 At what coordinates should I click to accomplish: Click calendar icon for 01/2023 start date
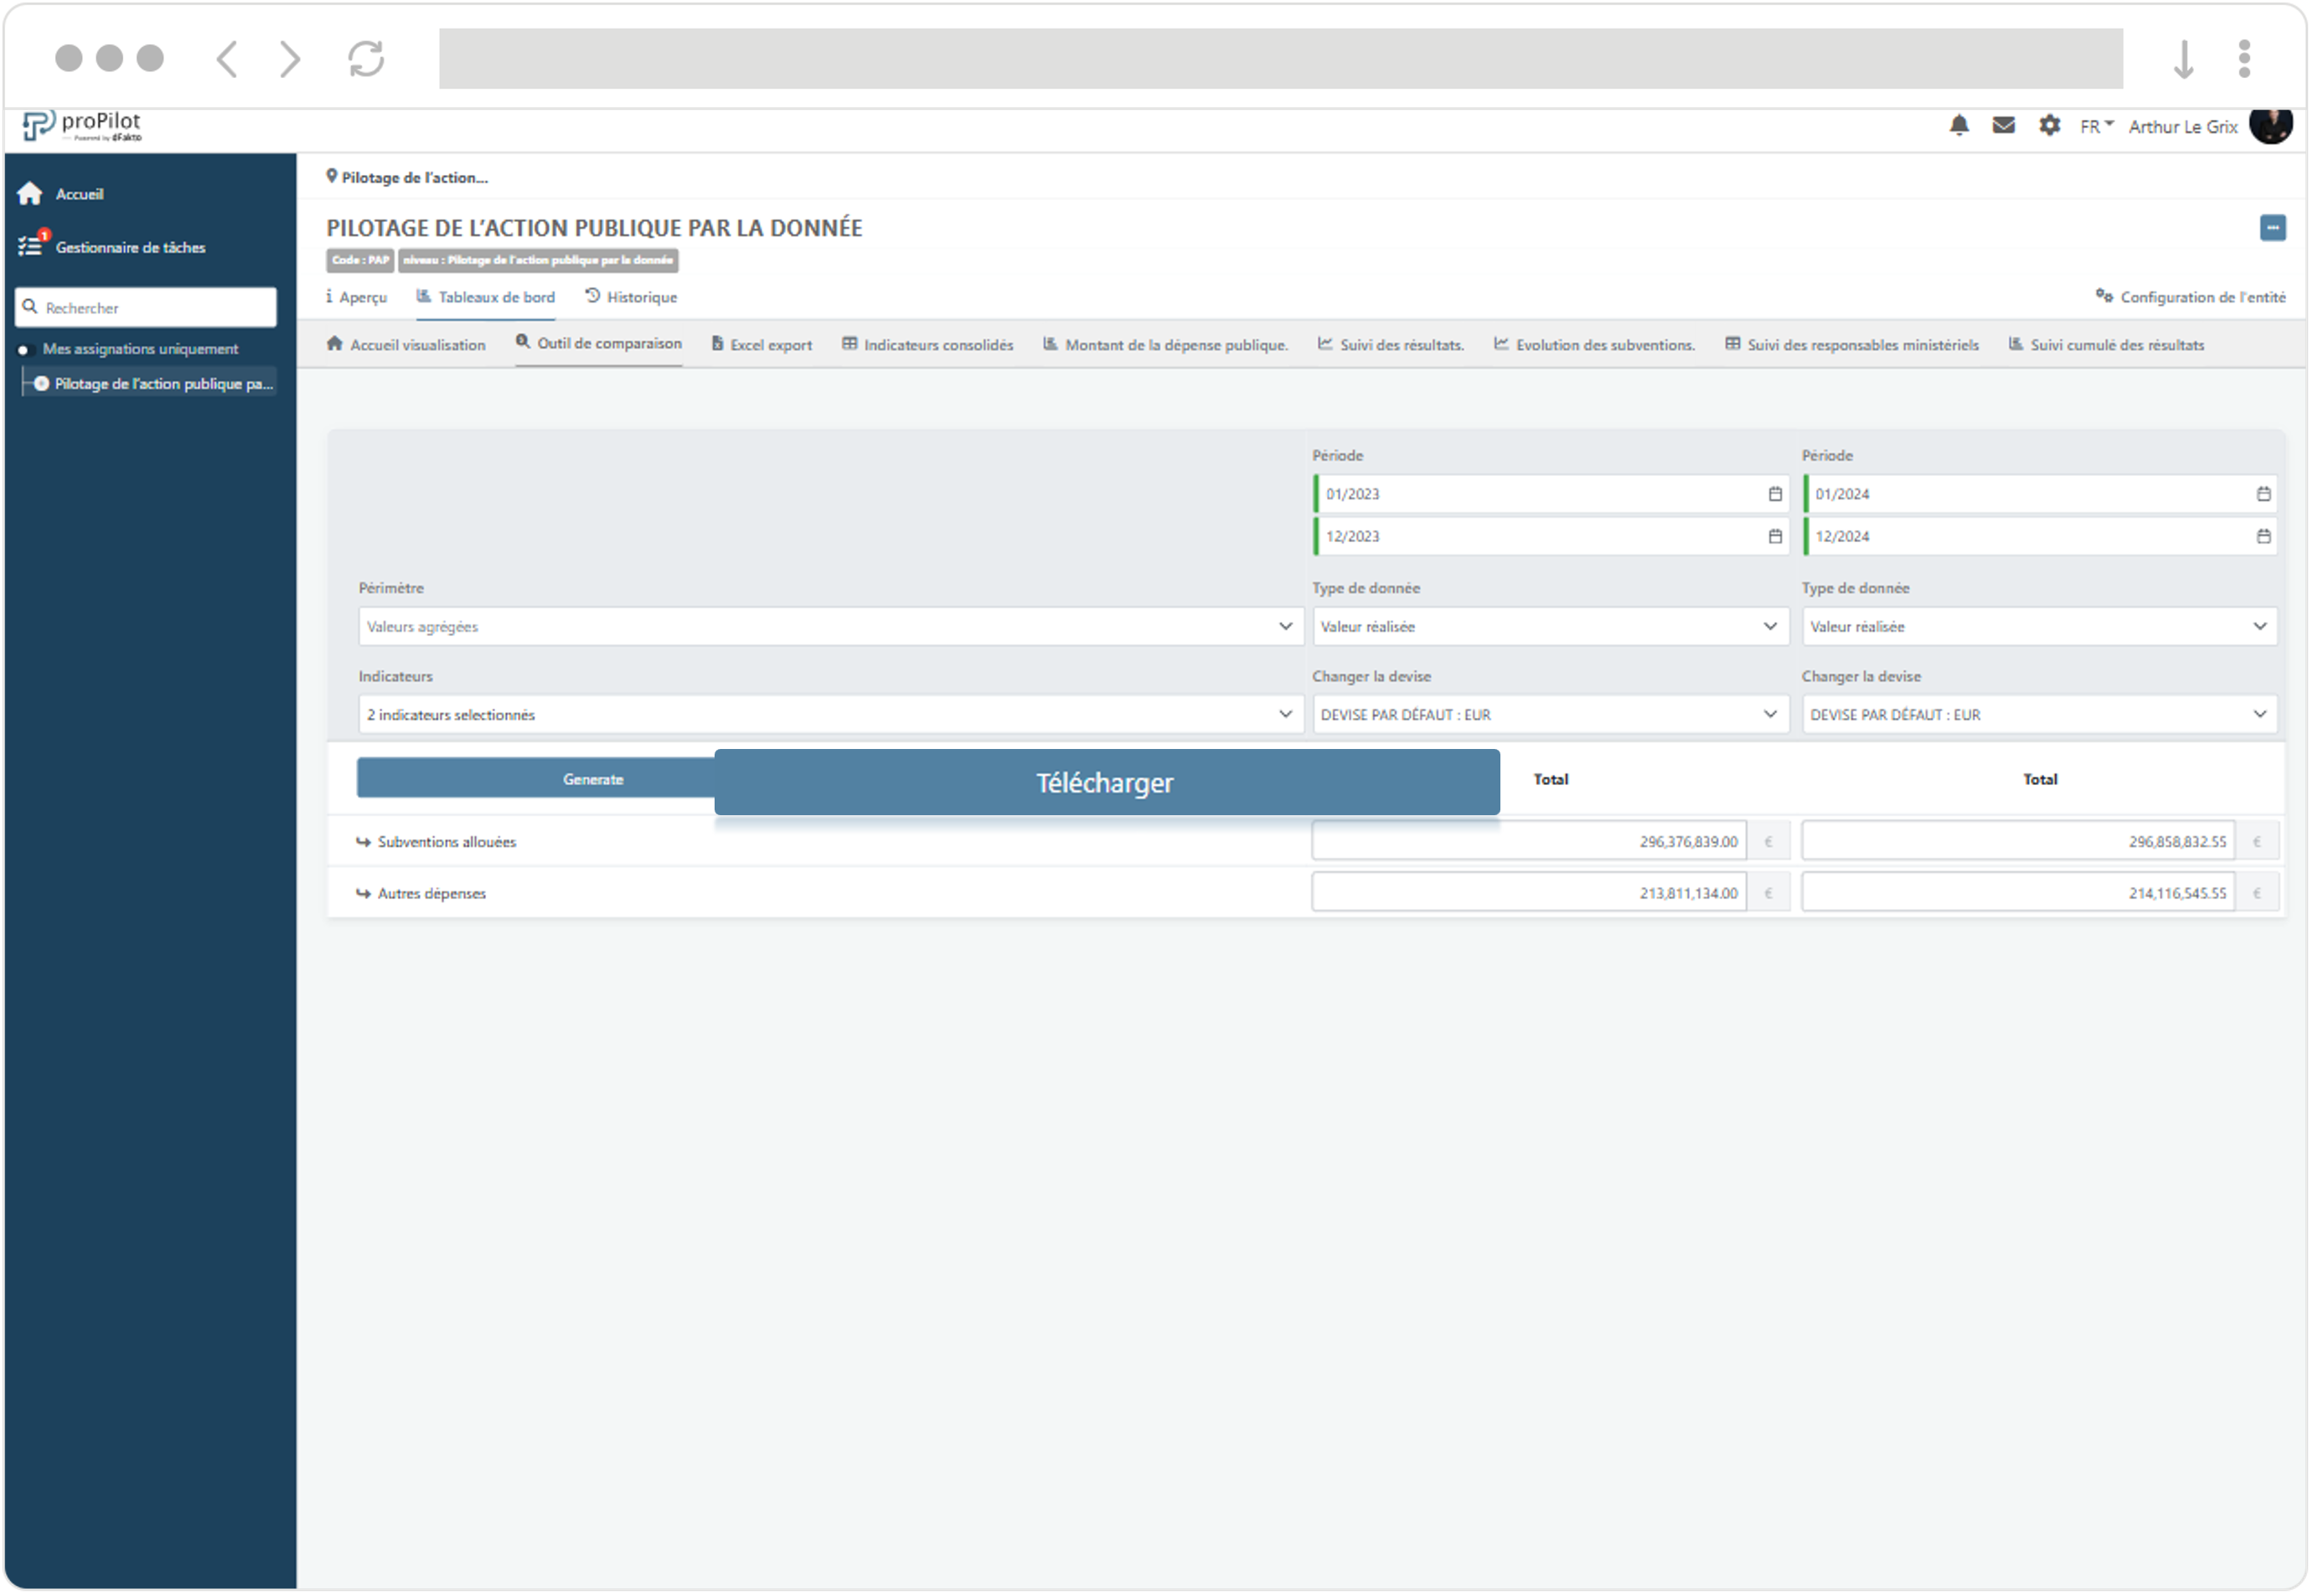1774,494
